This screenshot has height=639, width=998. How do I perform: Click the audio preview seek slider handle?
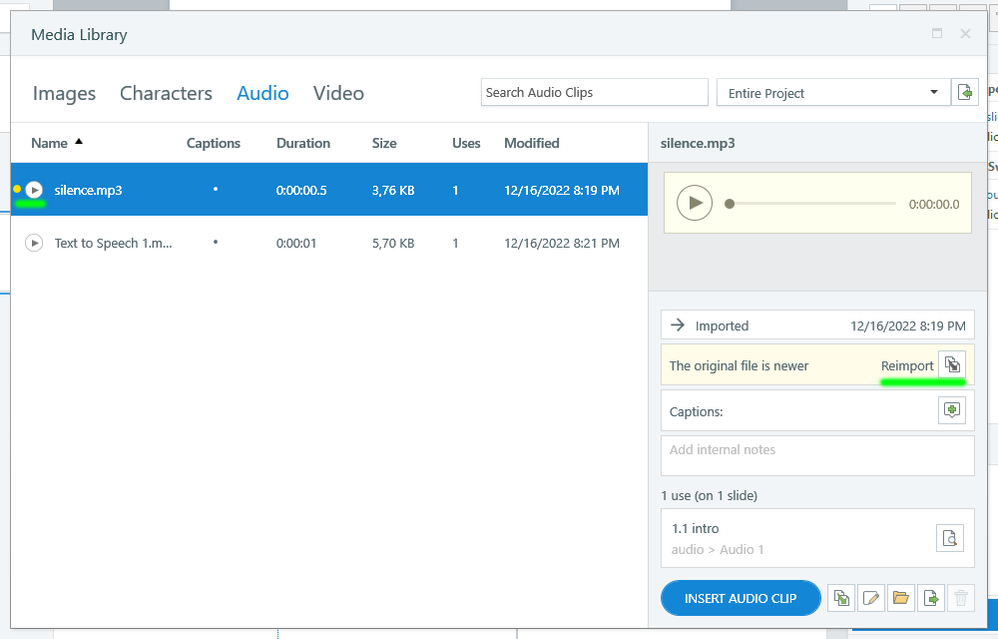[x=730, y=204]
